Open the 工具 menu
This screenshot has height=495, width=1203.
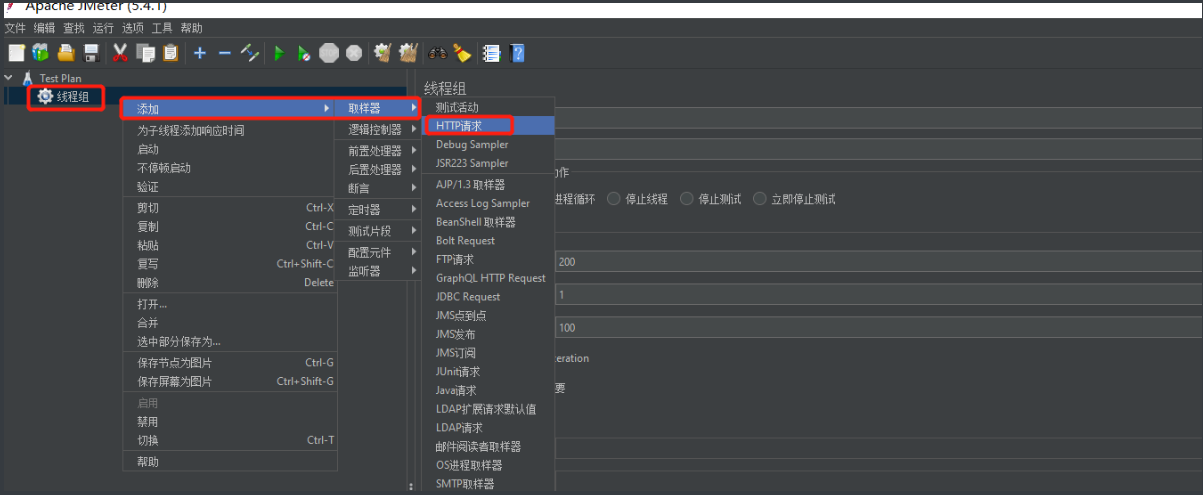click(161, 28)
